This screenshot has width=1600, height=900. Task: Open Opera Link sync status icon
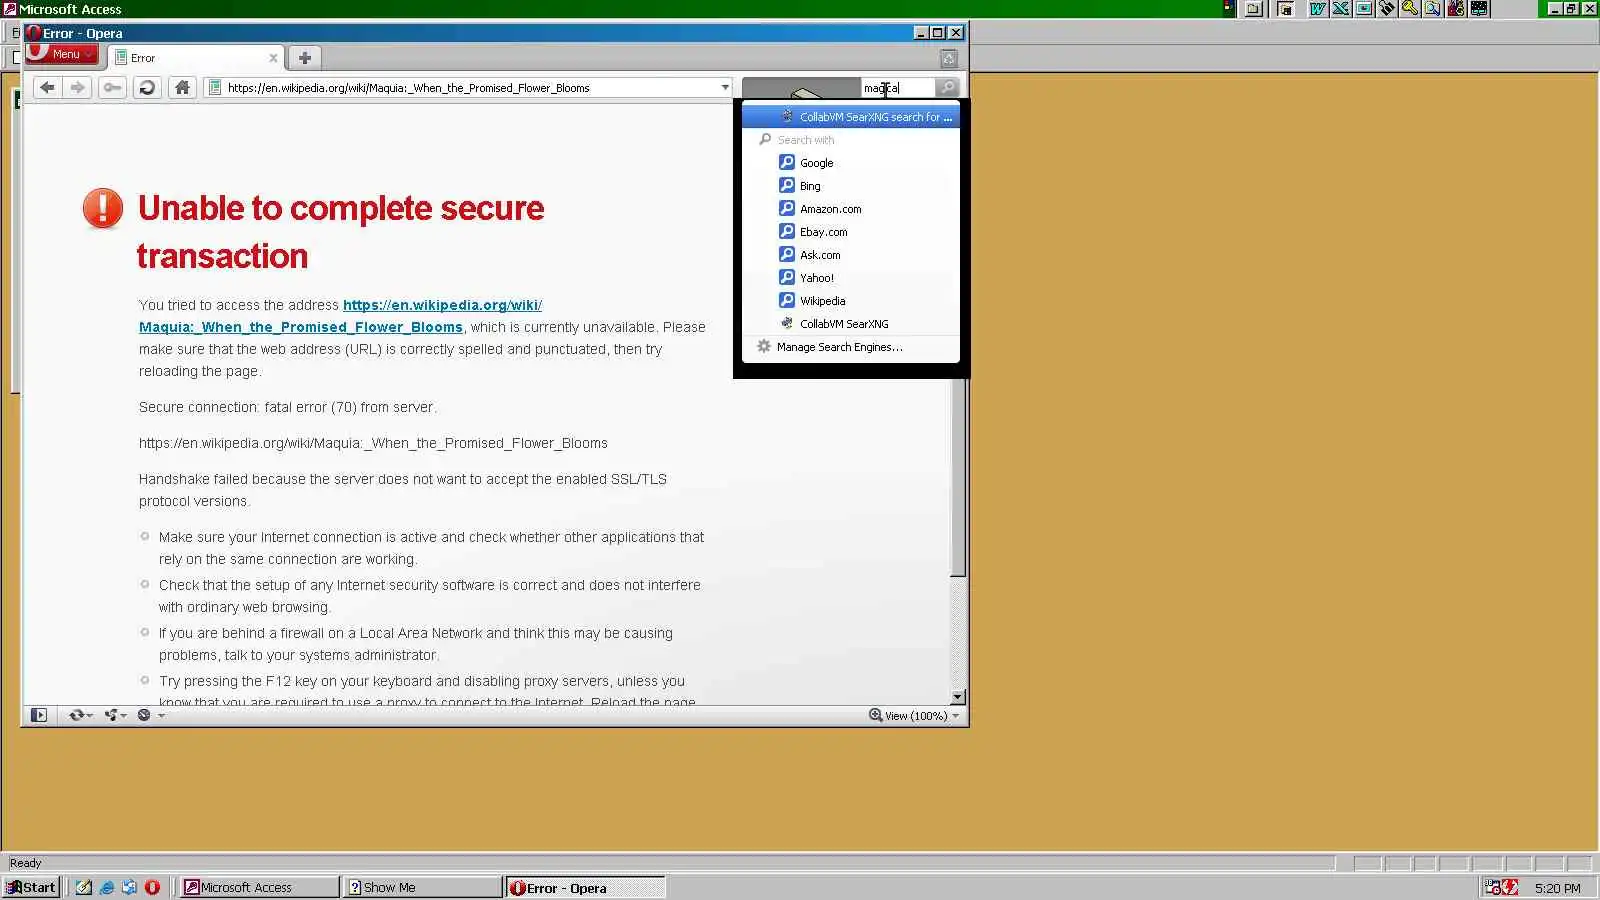click(x=76, y=715)
